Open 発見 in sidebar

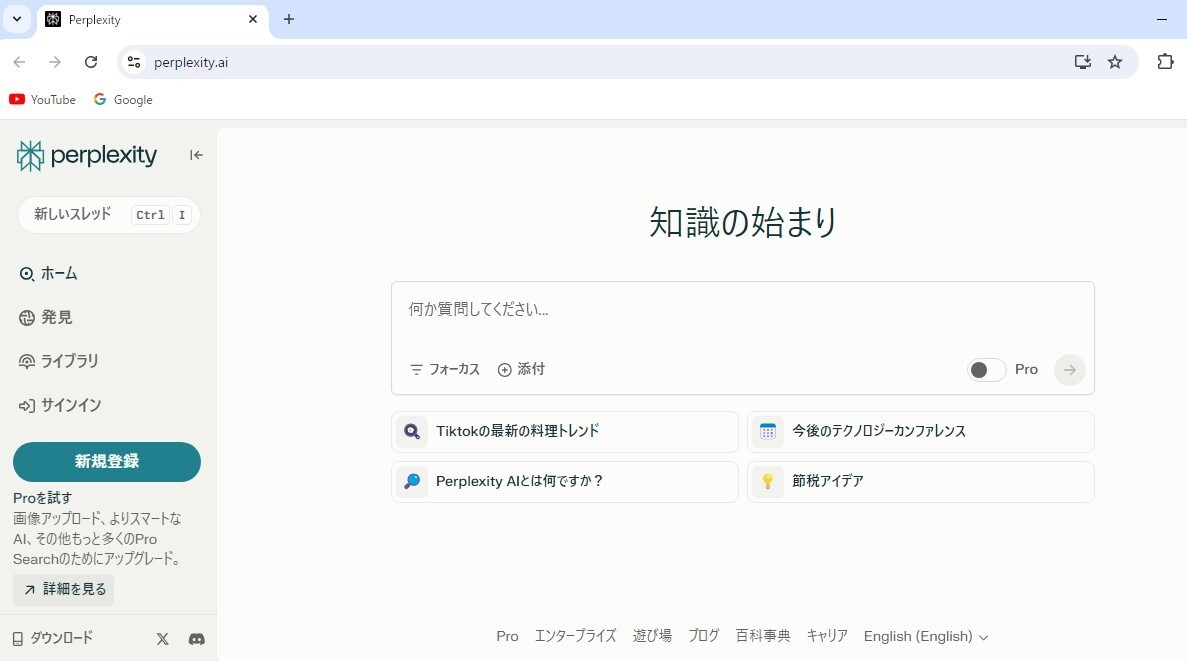tap(46, 318)
